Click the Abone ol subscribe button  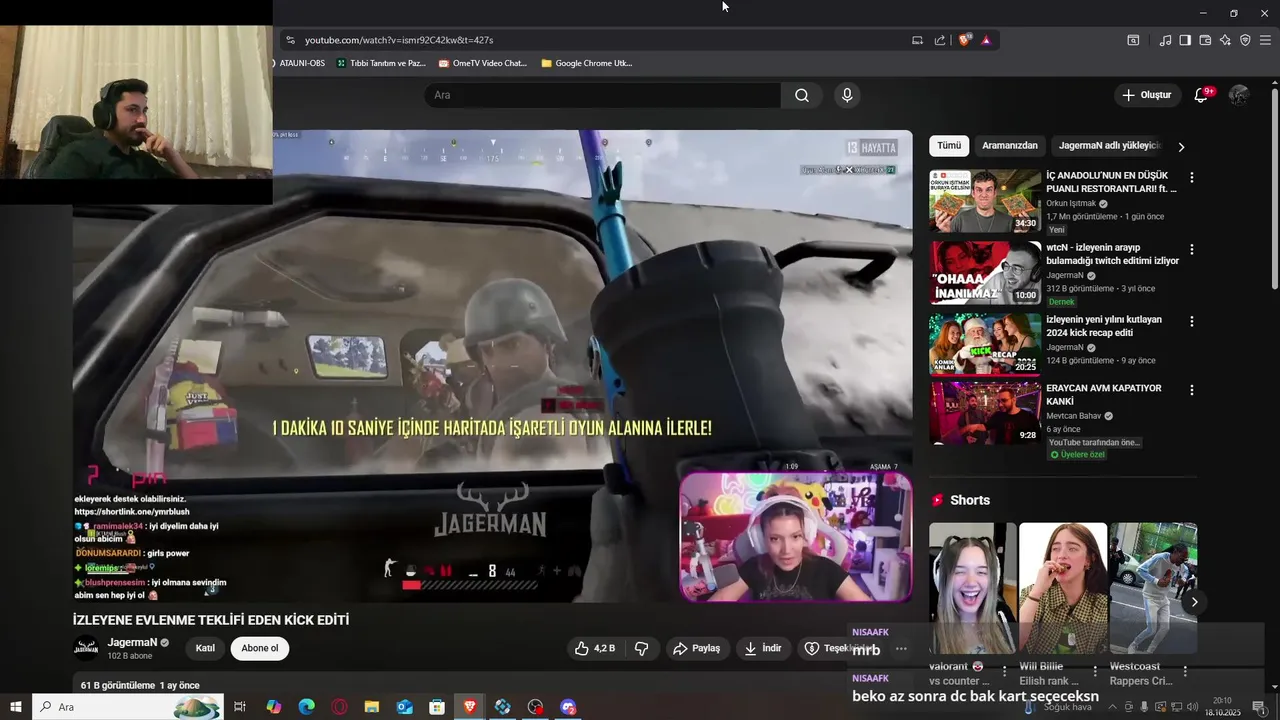coord(260,648)
